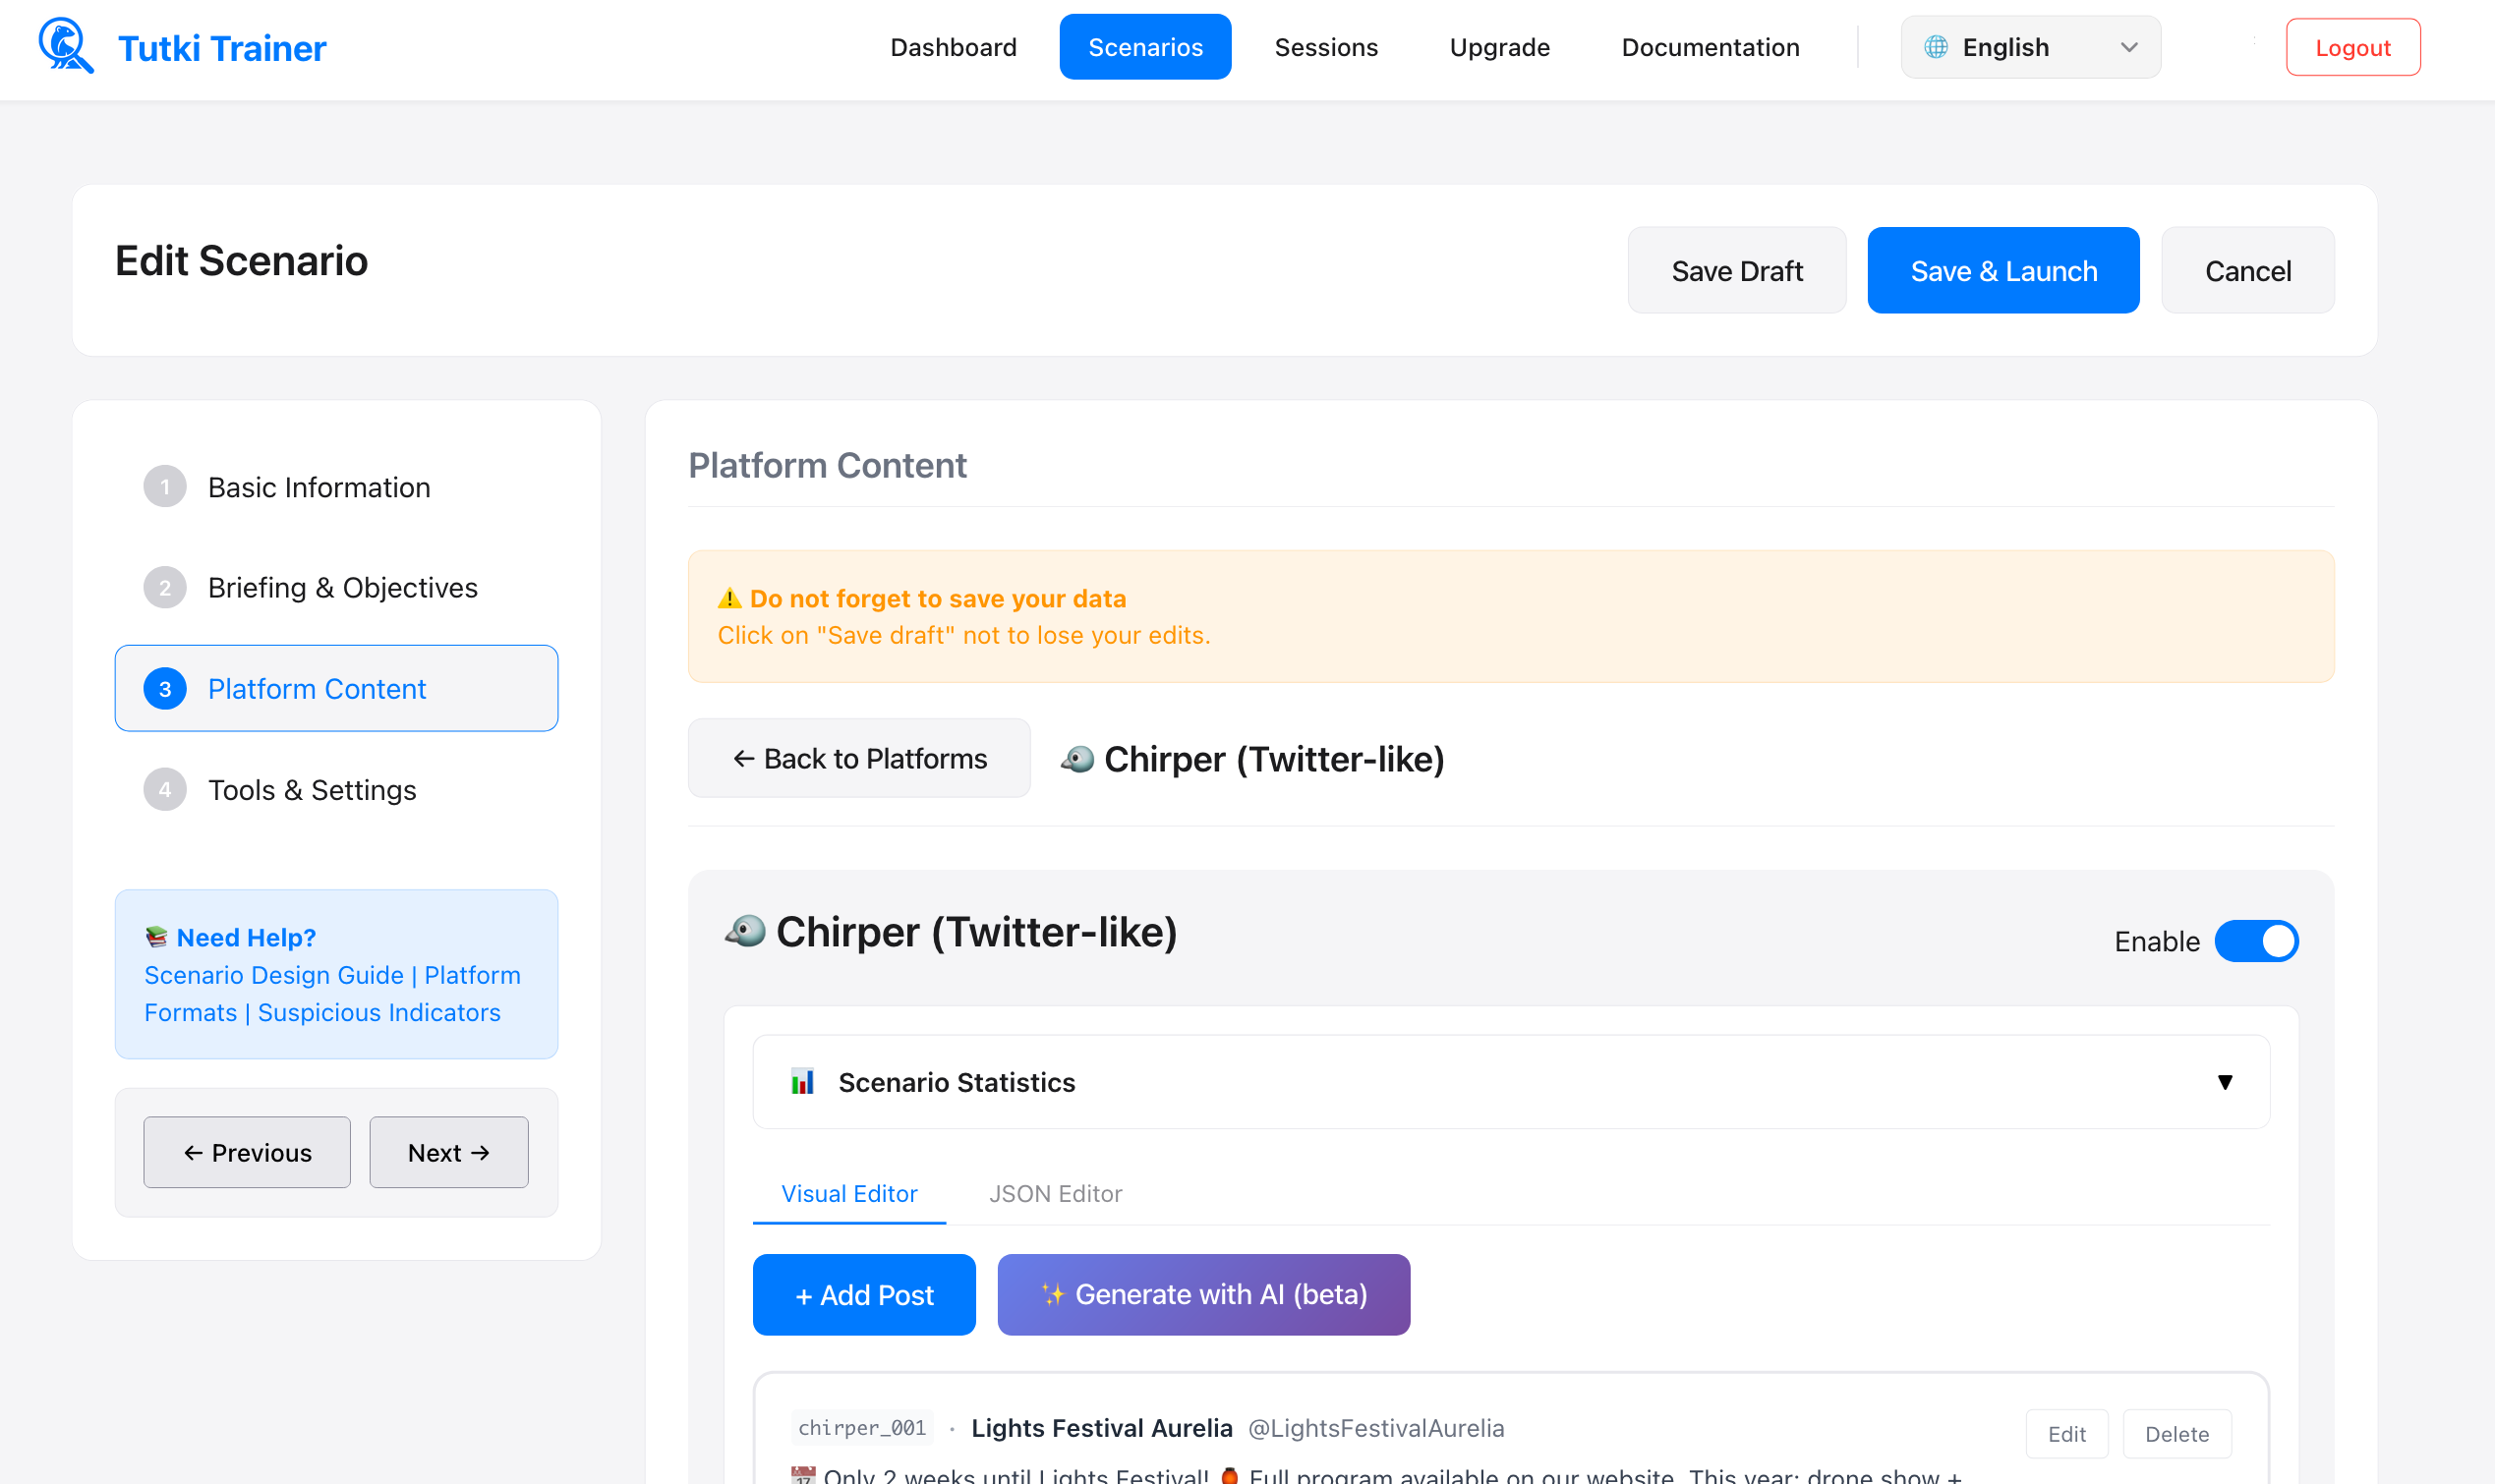Click step circle 1 for Basic Information
The image size is (2495, 1484).
pyautogui.click(x=164, y=487)
